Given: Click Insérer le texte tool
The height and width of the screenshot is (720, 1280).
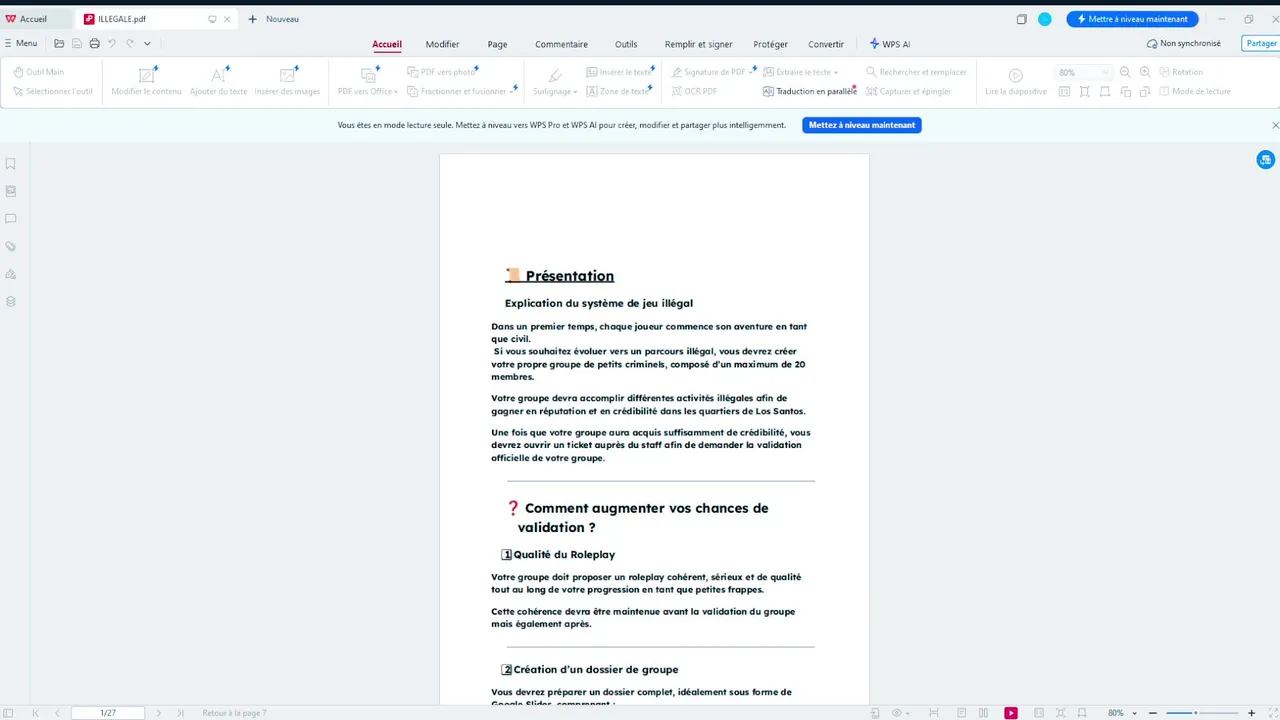Looking at the screenshot, I should [619, 72].
